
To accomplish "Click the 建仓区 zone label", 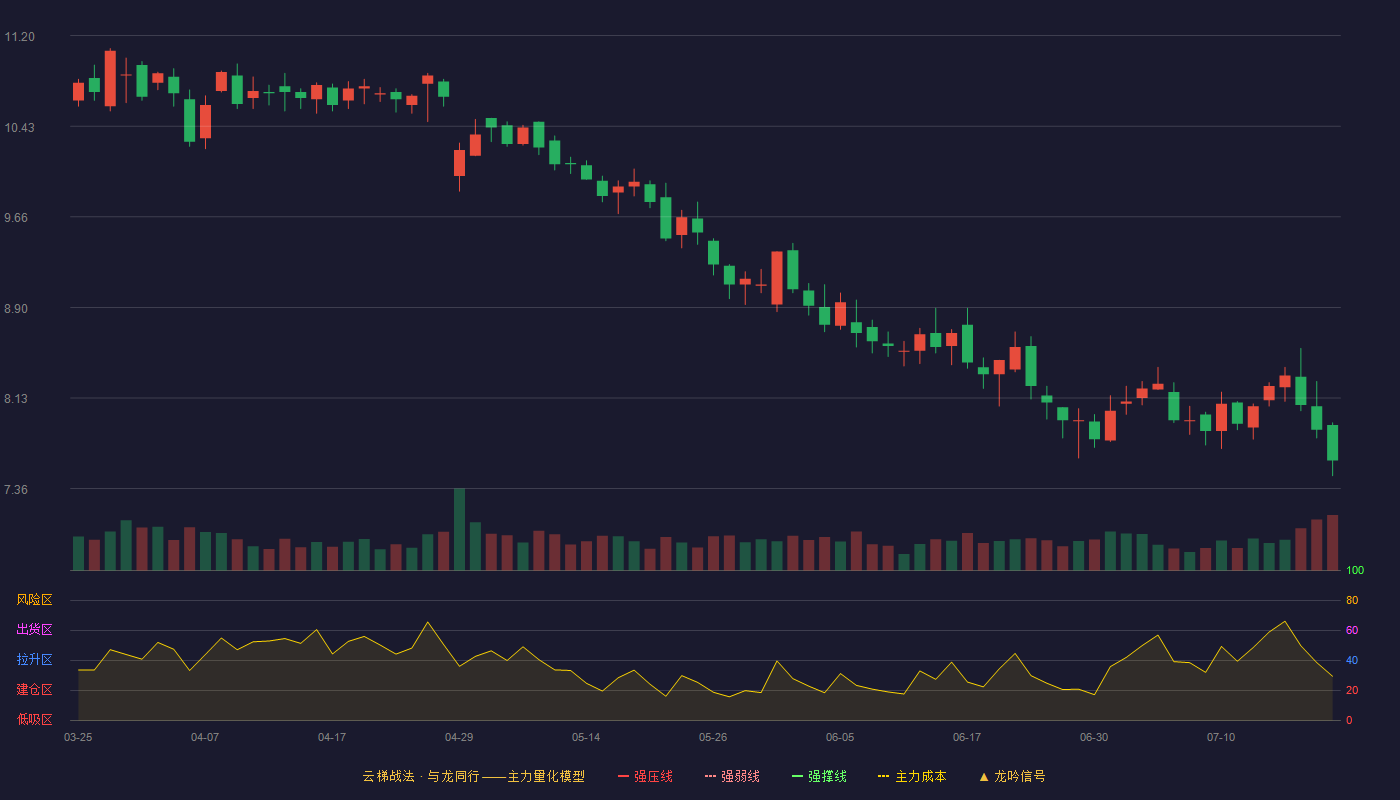I will 35,690.
